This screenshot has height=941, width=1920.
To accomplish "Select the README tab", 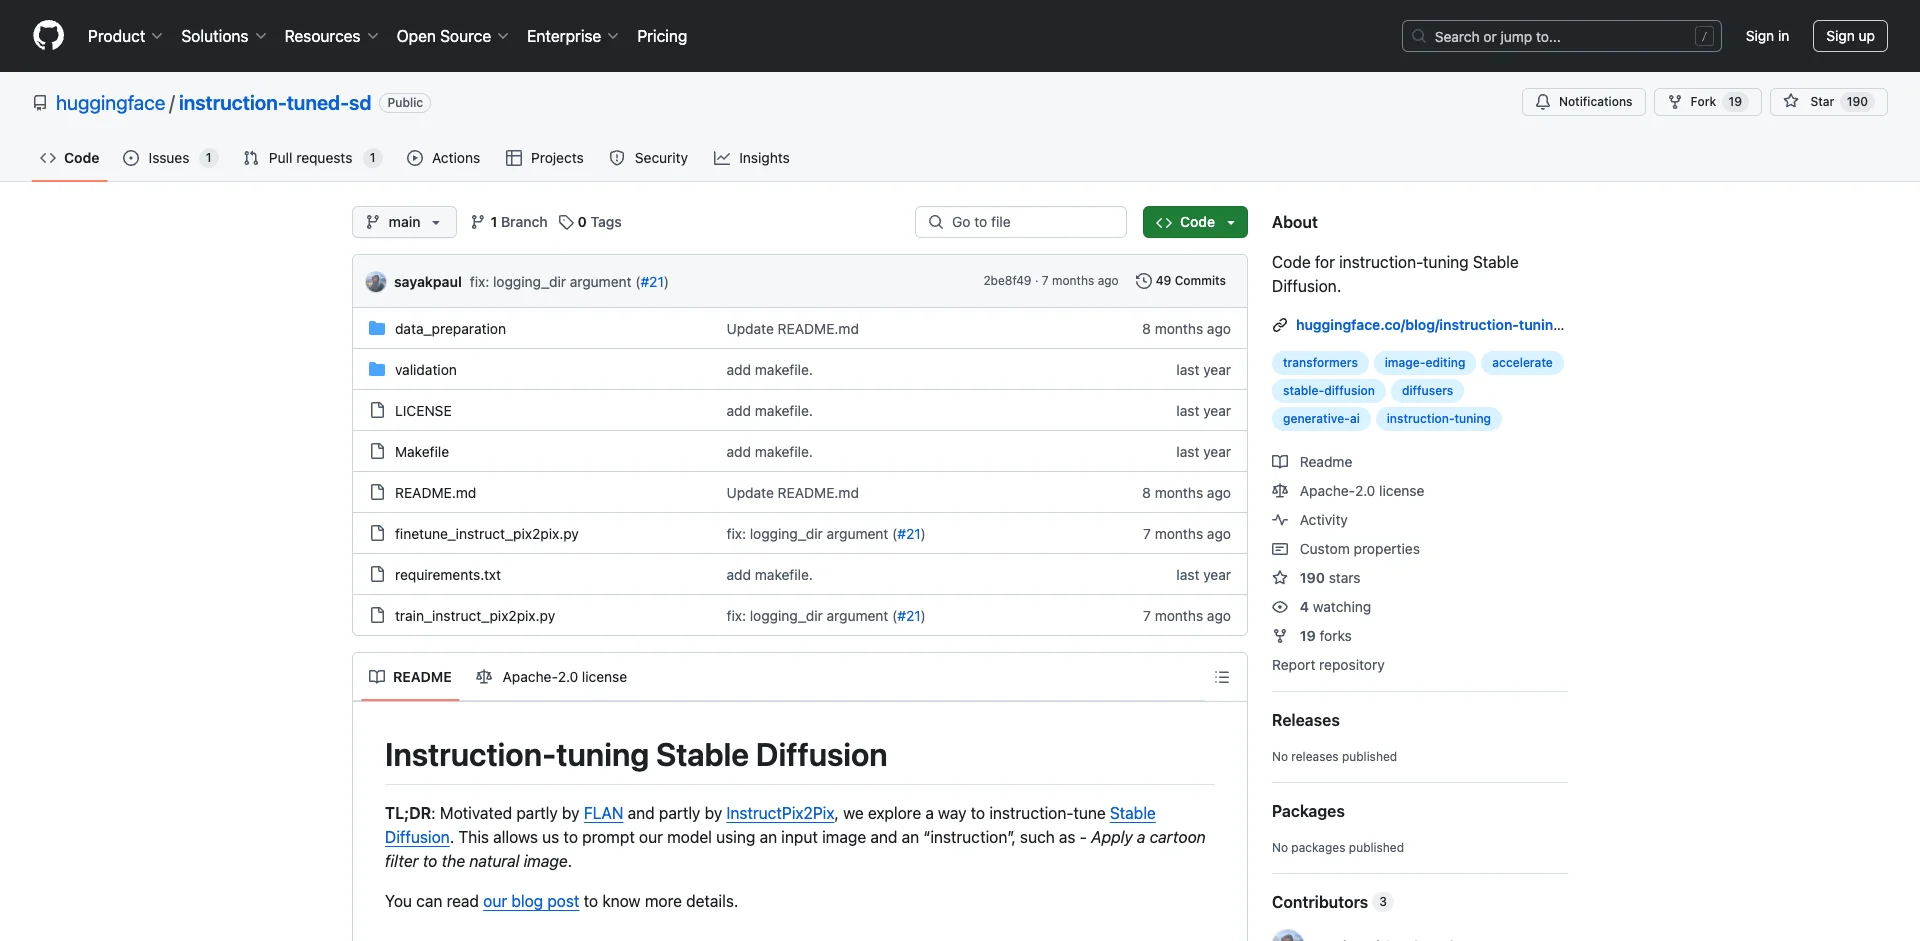I will click(410, 677).
